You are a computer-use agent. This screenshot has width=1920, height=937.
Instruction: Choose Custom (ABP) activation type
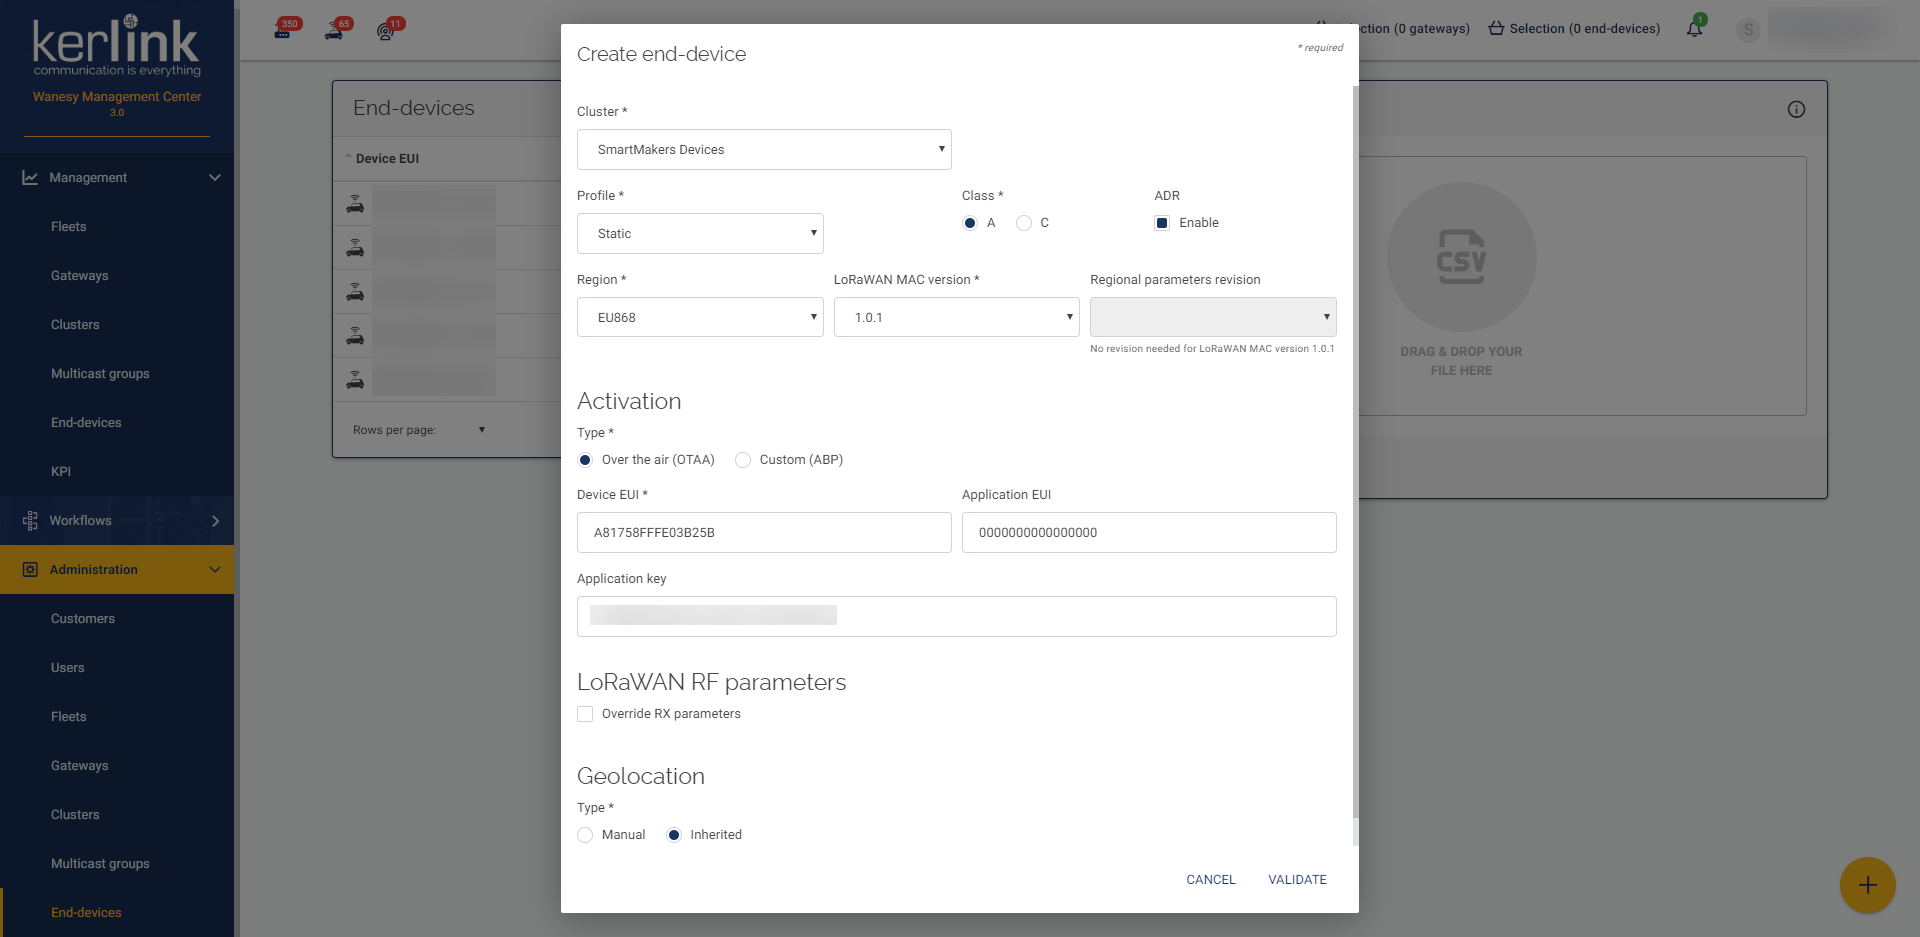pos(743,460)
